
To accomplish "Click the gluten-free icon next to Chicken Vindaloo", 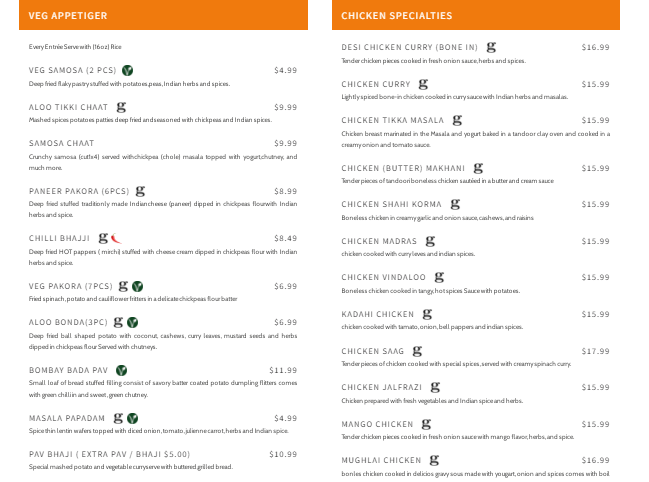I will tap(439, 277).
